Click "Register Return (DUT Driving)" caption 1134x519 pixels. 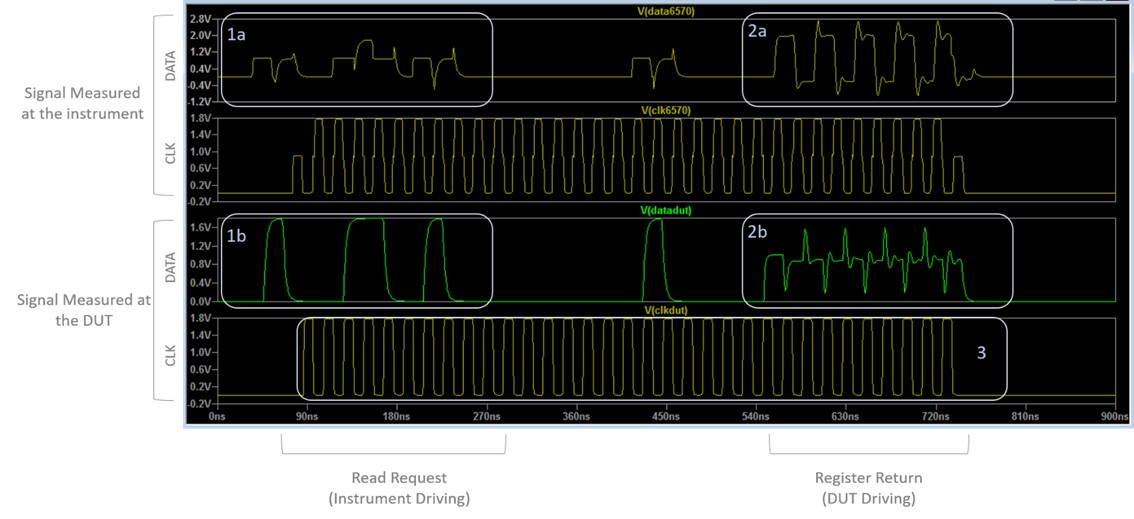868,487
